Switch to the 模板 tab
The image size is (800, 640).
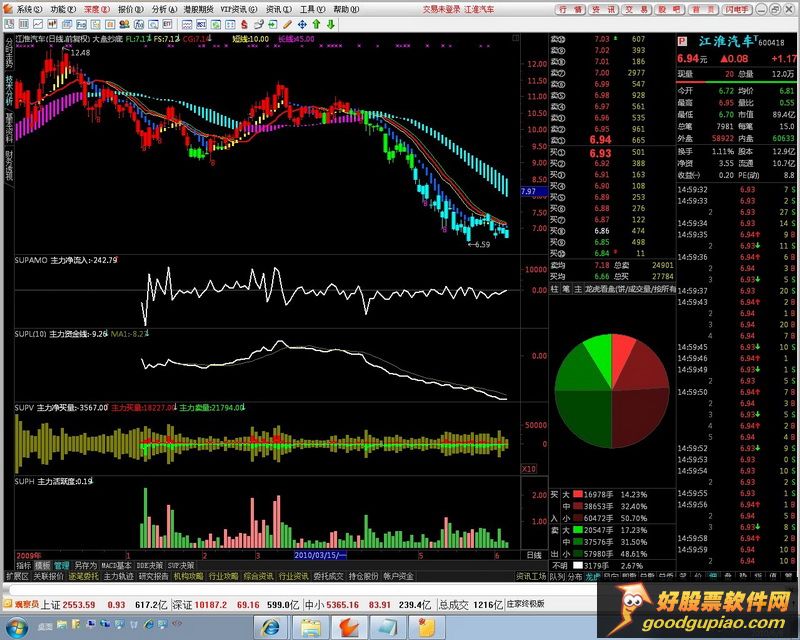(42, 565)
